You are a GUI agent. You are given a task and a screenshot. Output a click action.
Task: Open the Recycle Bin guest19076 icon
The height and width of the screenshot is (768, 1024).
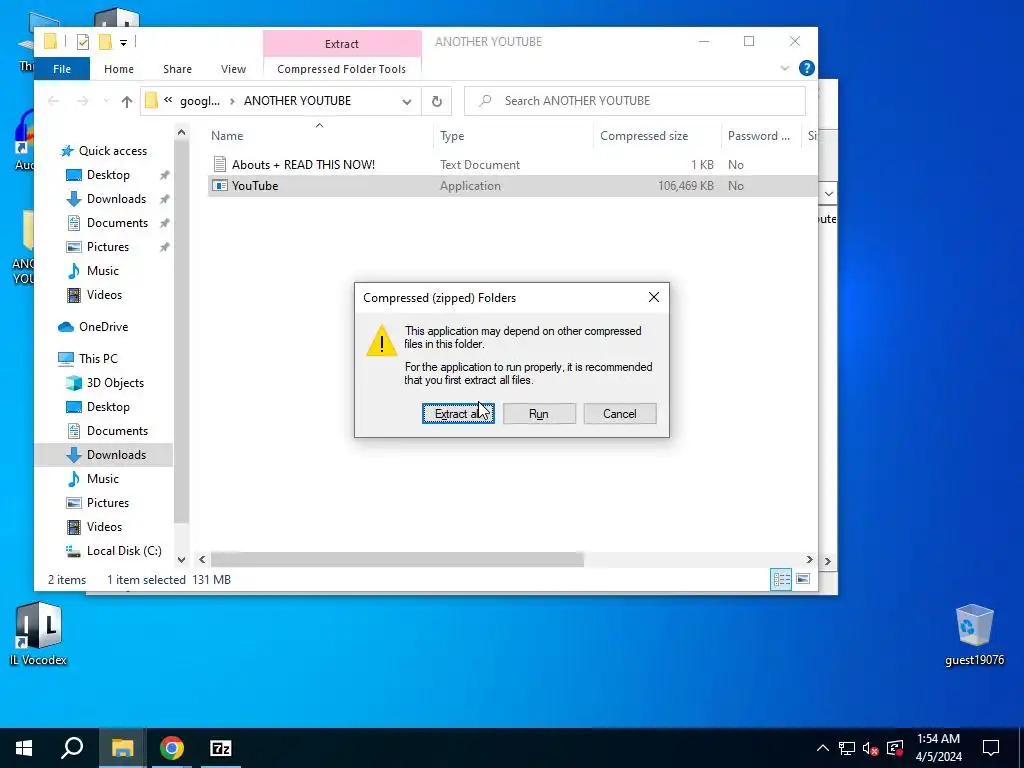(x=974, y=635)
